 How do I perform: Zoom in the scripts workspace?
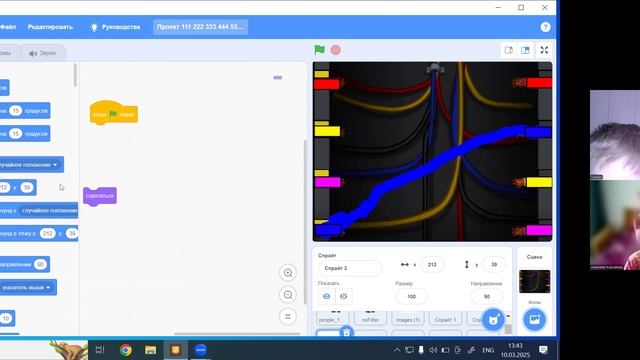pos(288,273)
